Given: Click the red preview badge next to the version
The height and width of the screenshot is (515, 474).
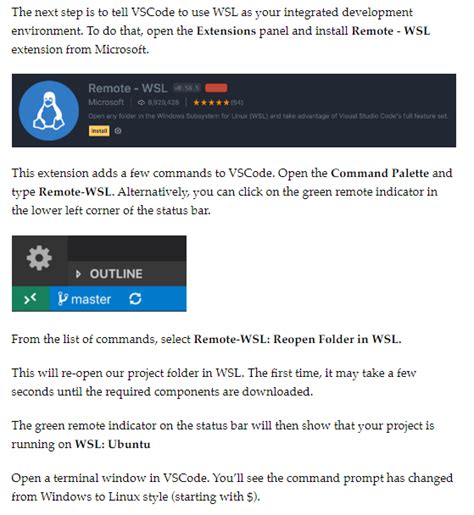Looking at the screenshot, I should point(216,88).
